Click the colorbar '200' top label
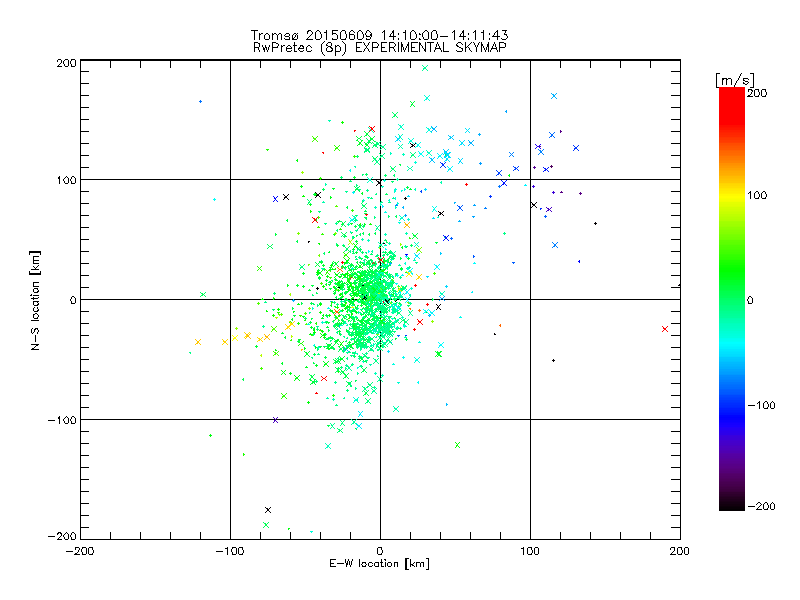The height and width of the screenshot is (600, 800). pyautogui.click(x=757, y=93)
